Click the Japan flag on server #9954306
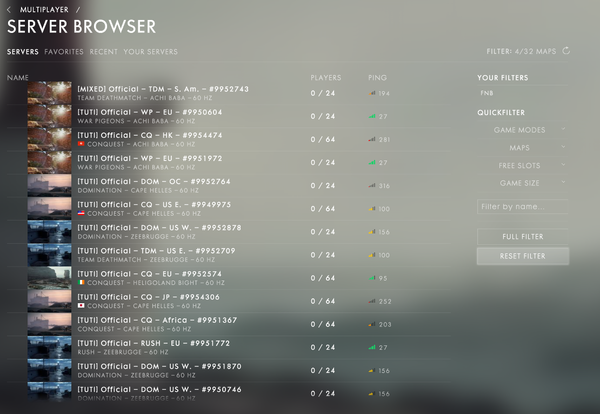The image size is (600, 414). 81,306
